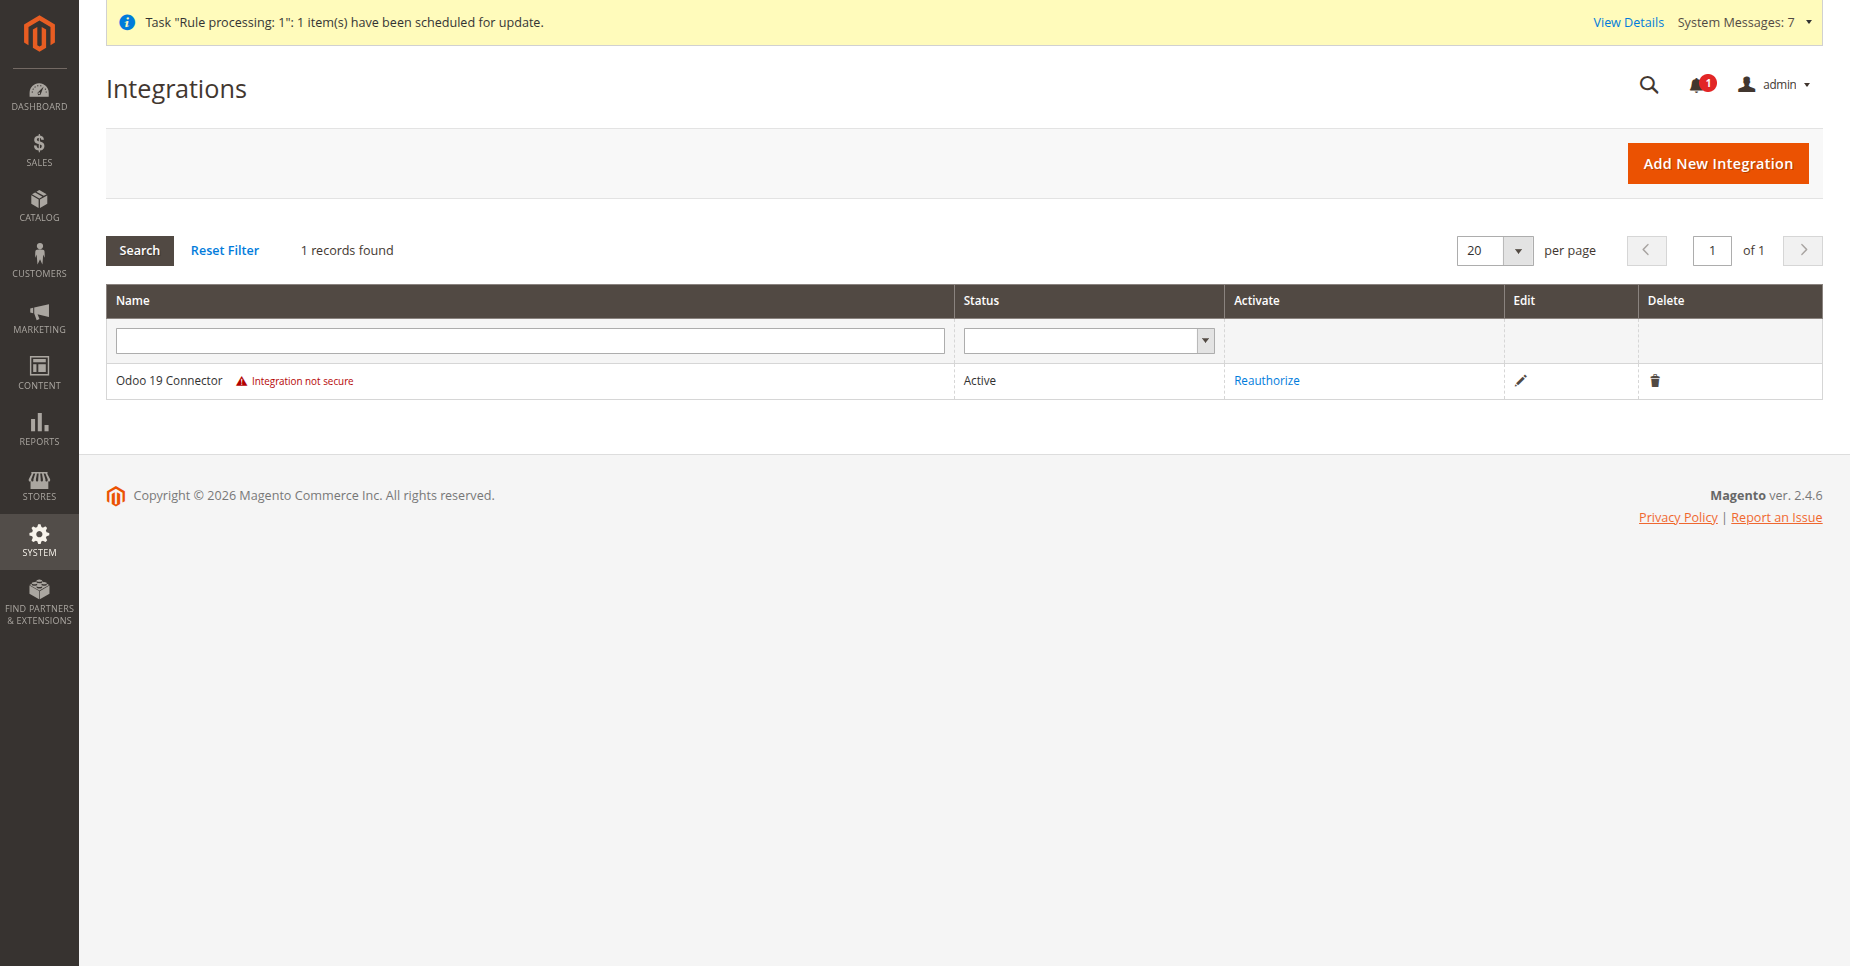Click the page number input field
The height and width of the screenshot is (966, 1850).
[1712, 251]
